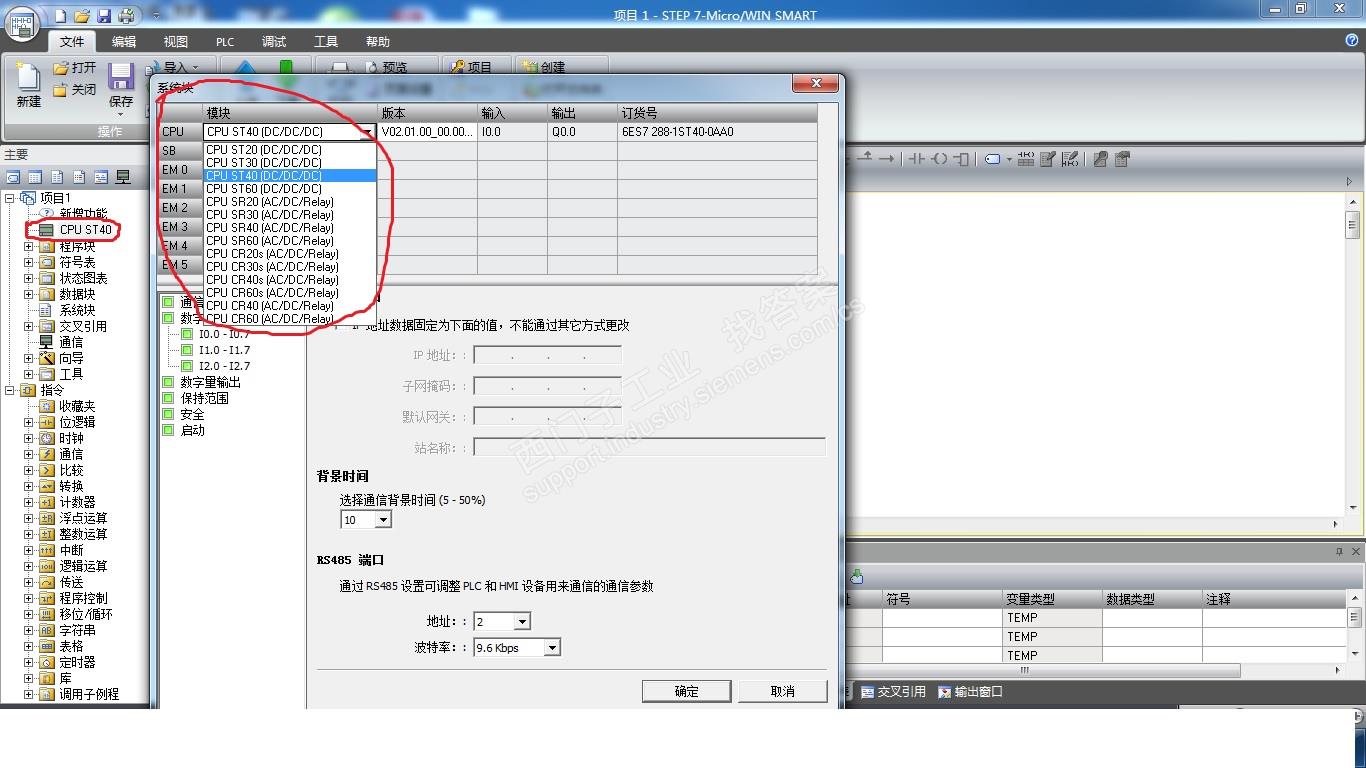
Task: Open the CPU module dropdown arrow
Action: [x=368, y=132]
